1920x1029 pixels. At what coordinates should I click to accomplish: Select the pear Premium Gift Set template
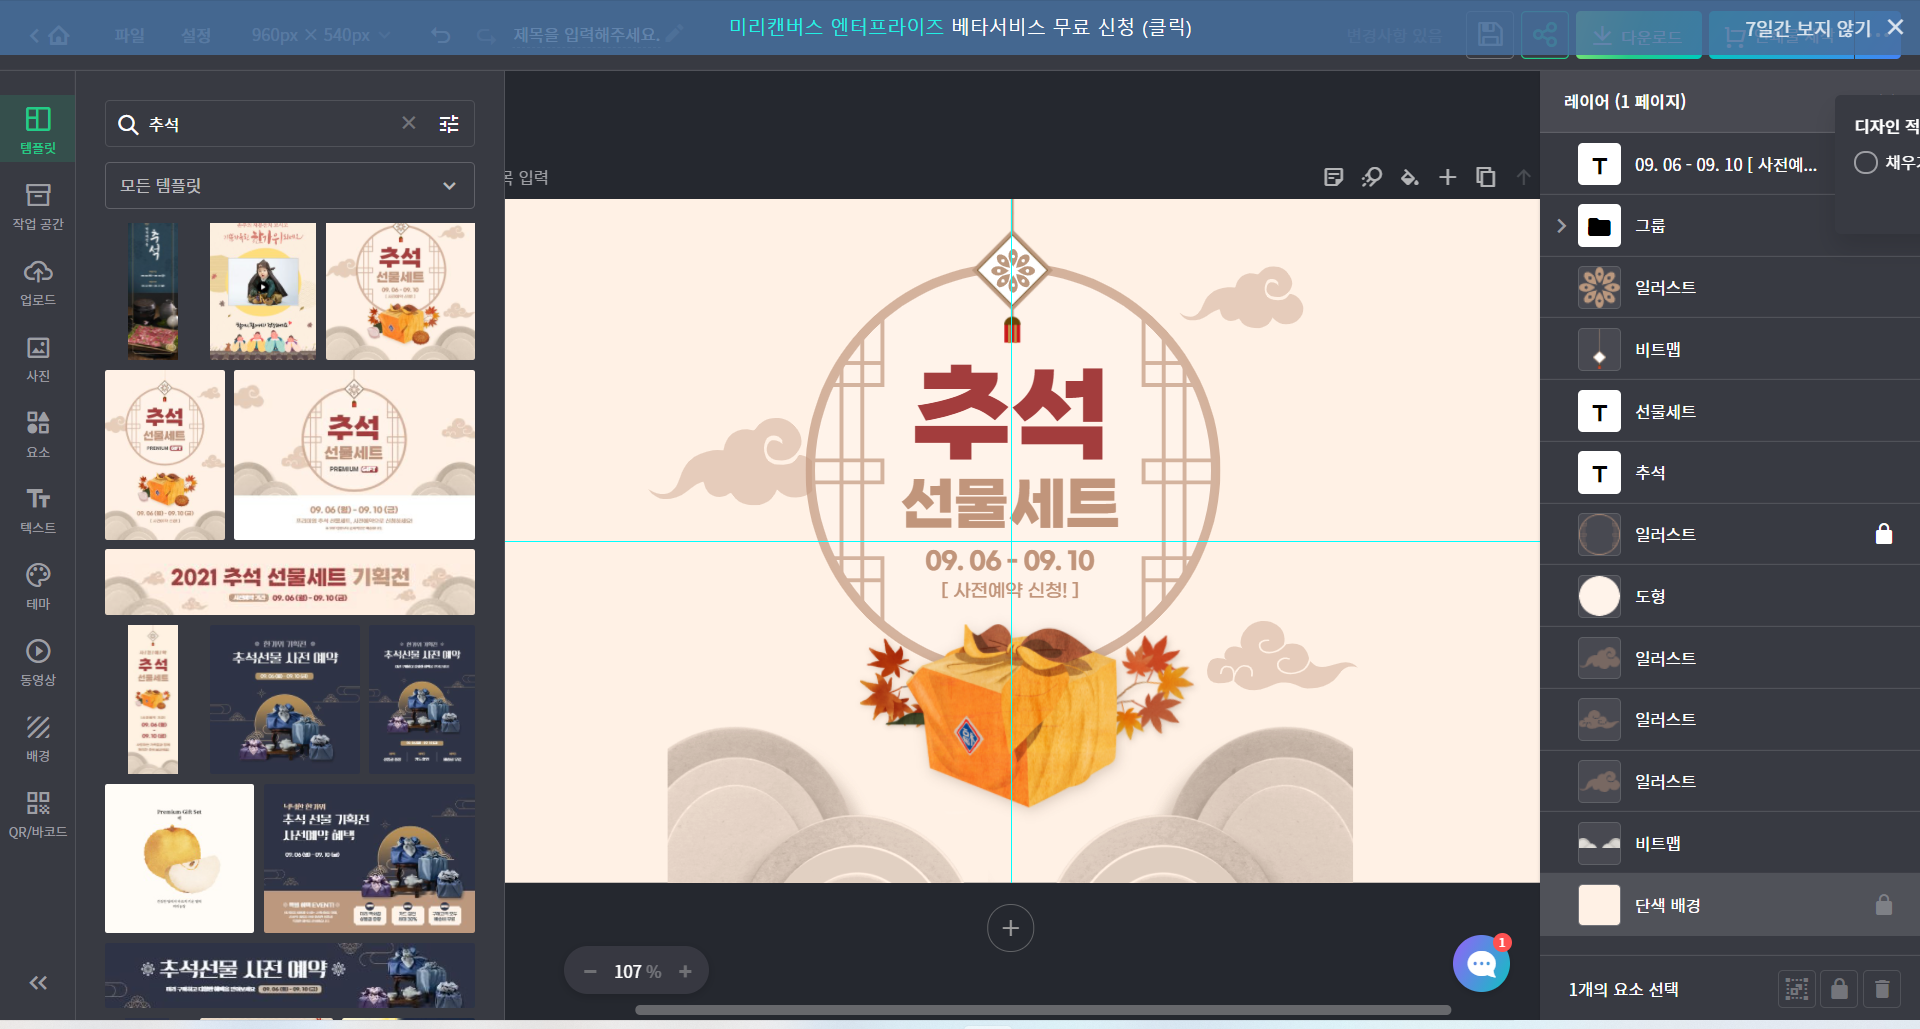point(179,858)
